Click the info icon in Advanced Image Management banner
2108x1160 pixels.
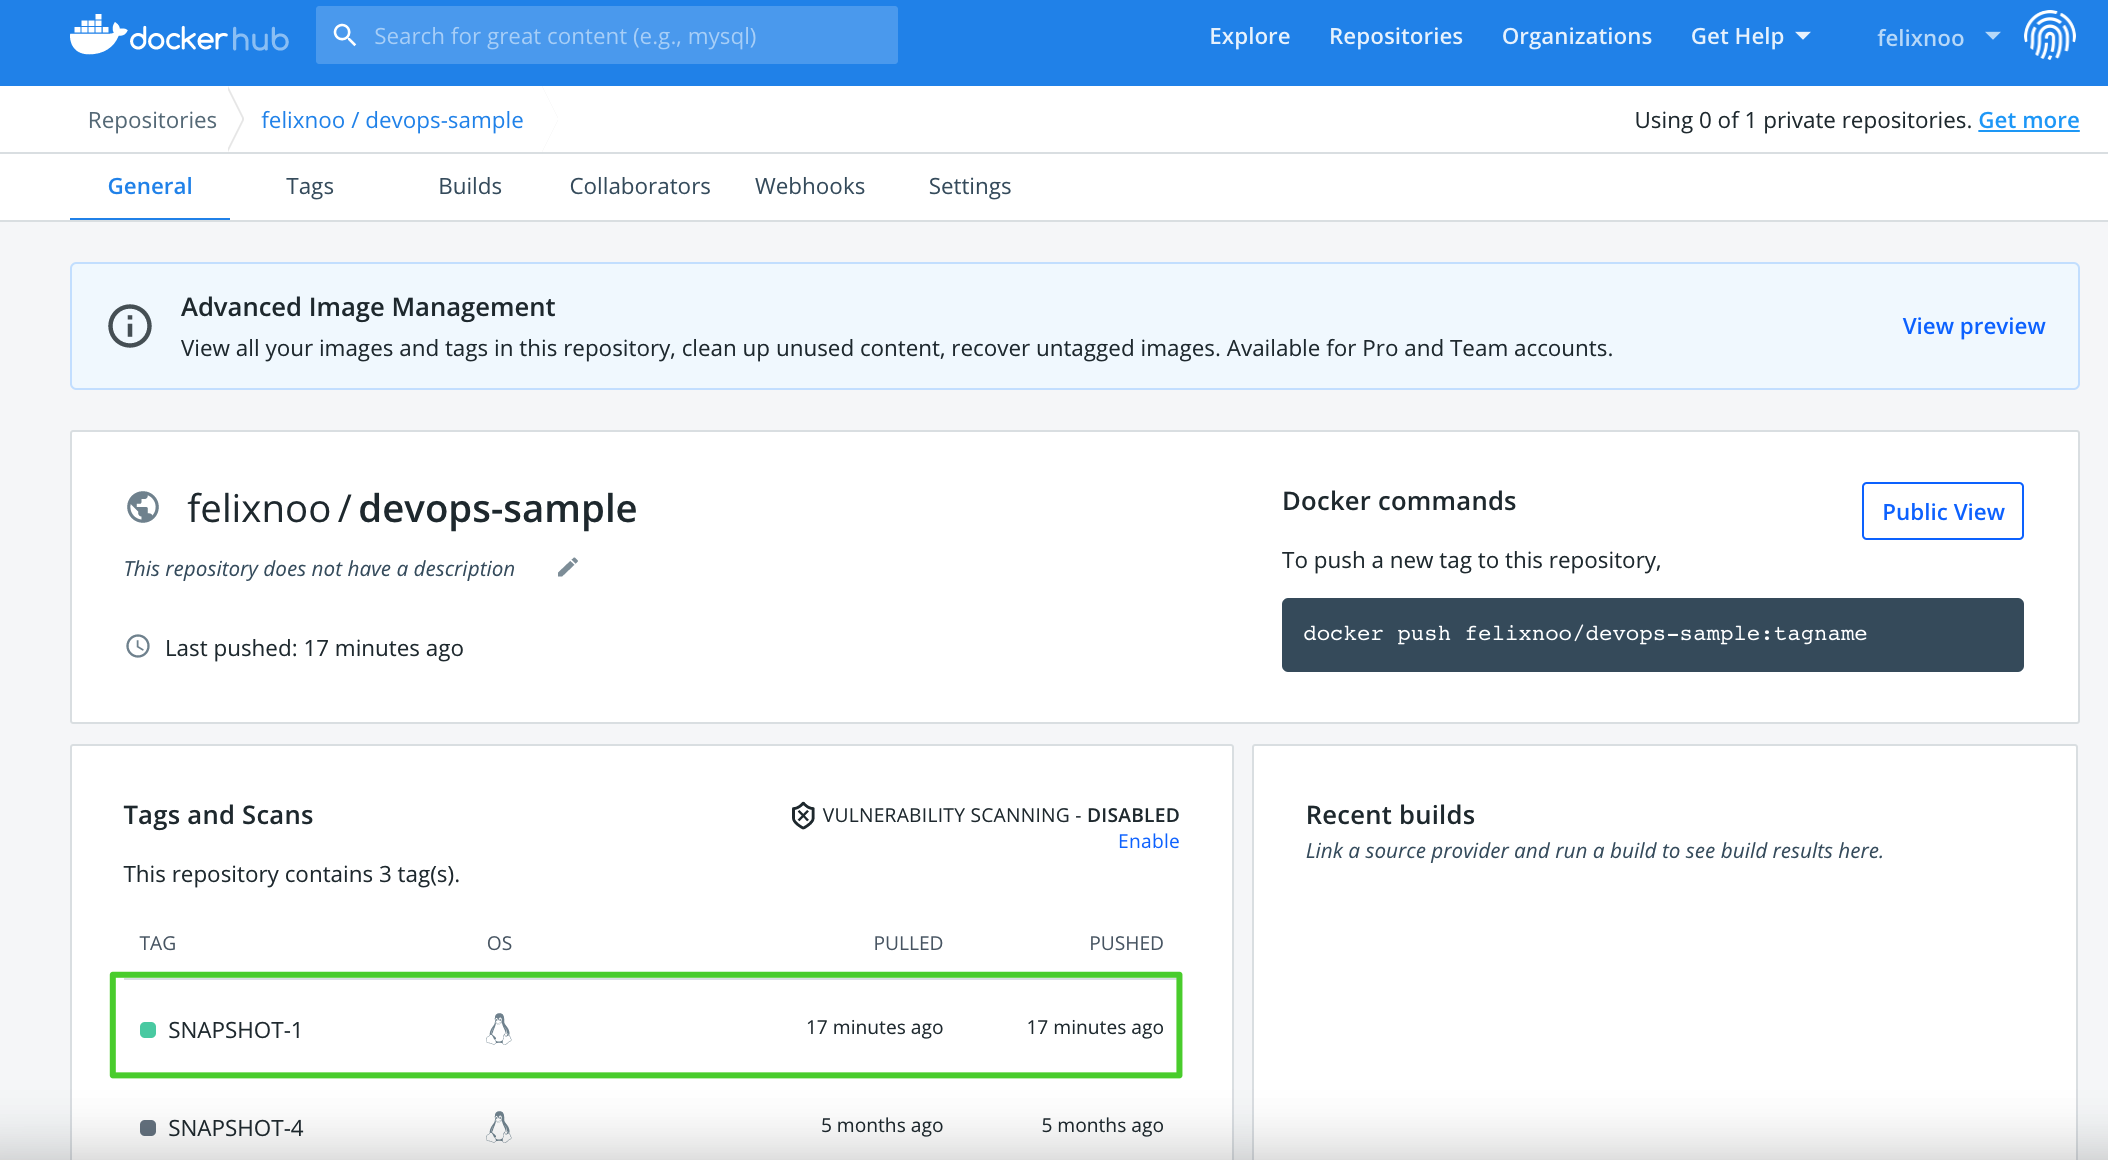click(128, 326)
